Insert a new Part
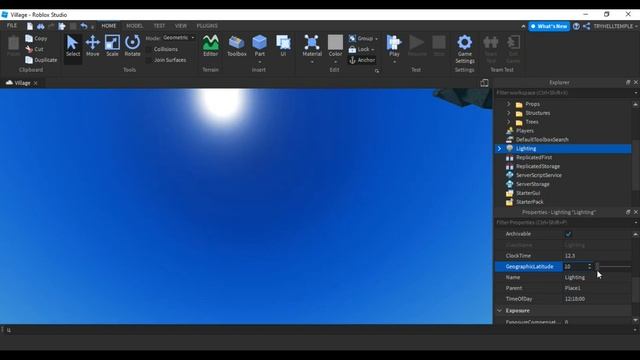 click(260, 45)
